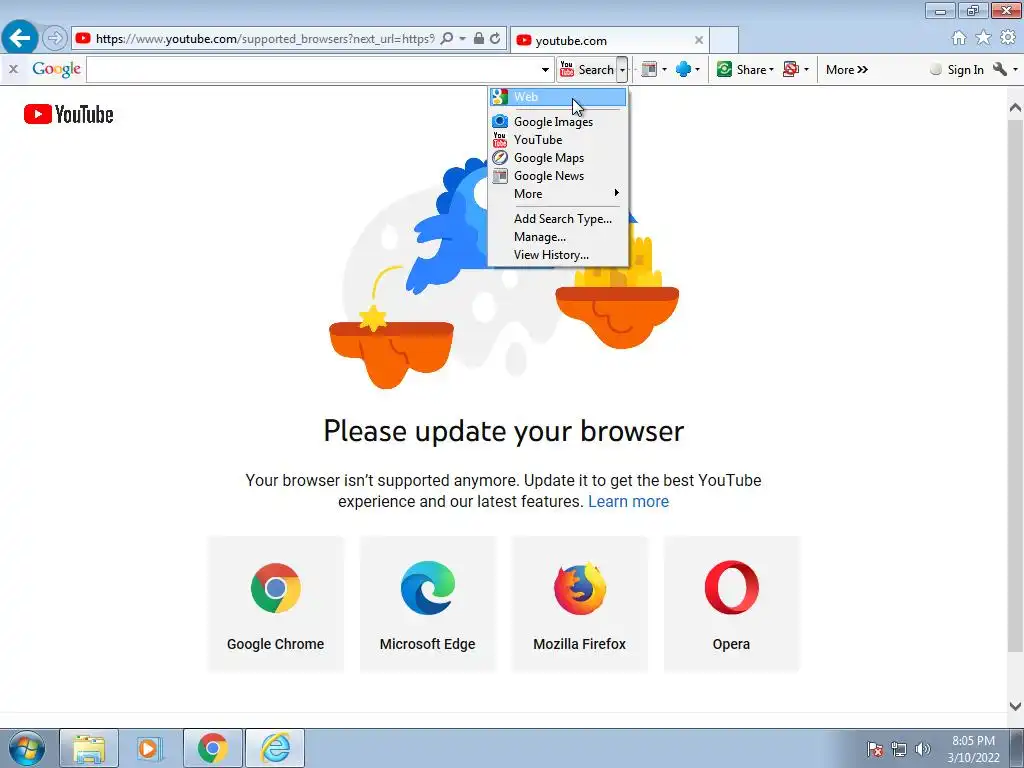The image size is (1024, 768).
Task: Click the volume speaker tray icon
Action: tap(922, 749)
